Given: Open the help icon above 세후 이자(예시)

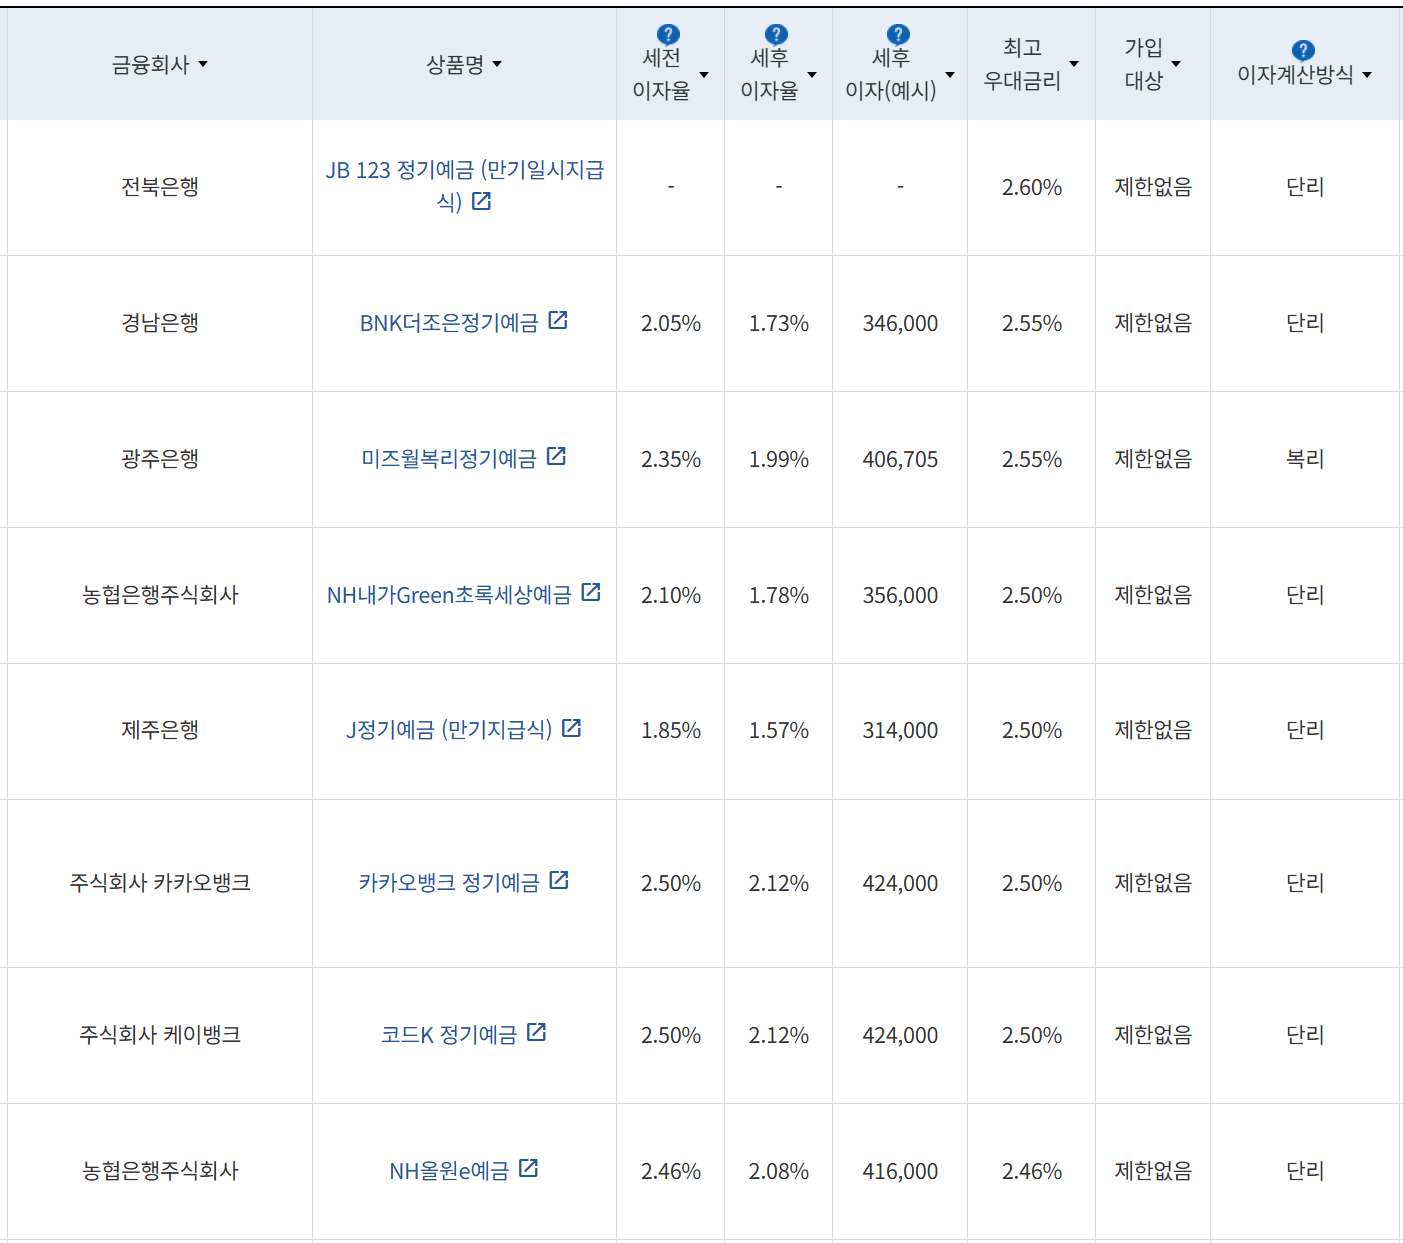Looking at the screenshot, I should point(898,35).
